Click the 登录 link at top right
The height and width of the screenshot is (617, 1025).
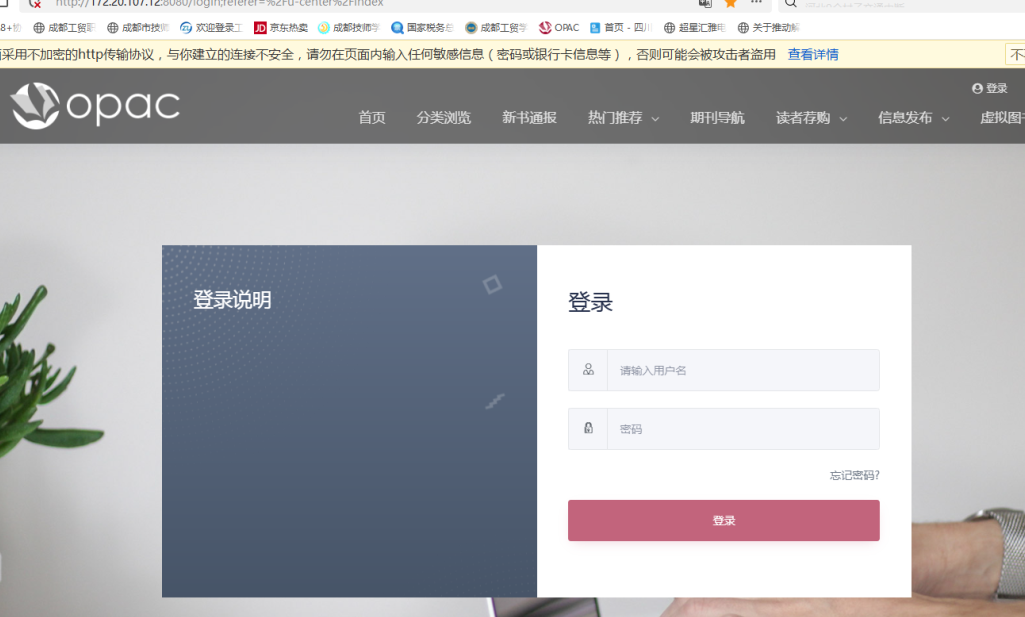click(996, 88)
